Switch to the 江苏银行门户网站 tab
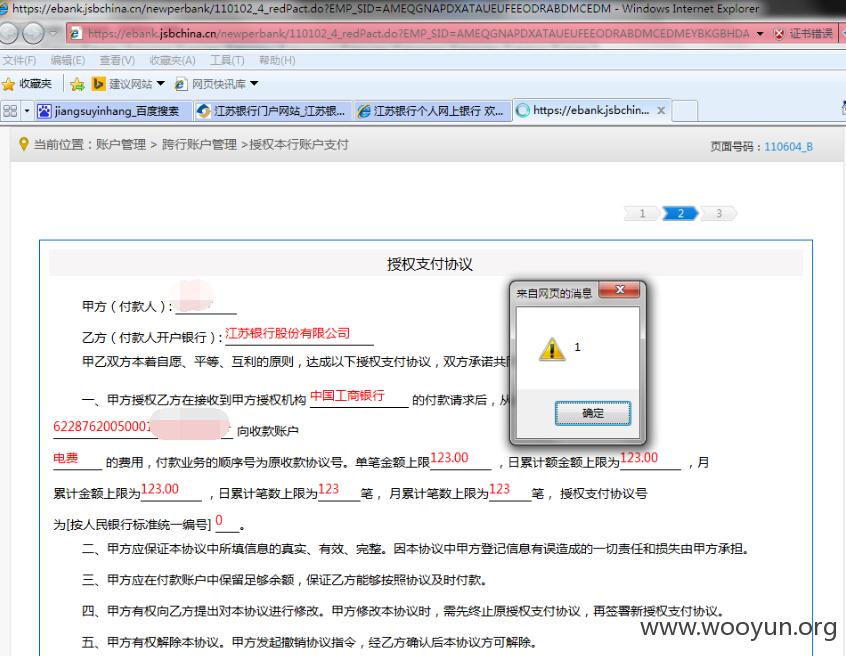Screen dimensions: 846x656 pos(274,111)
